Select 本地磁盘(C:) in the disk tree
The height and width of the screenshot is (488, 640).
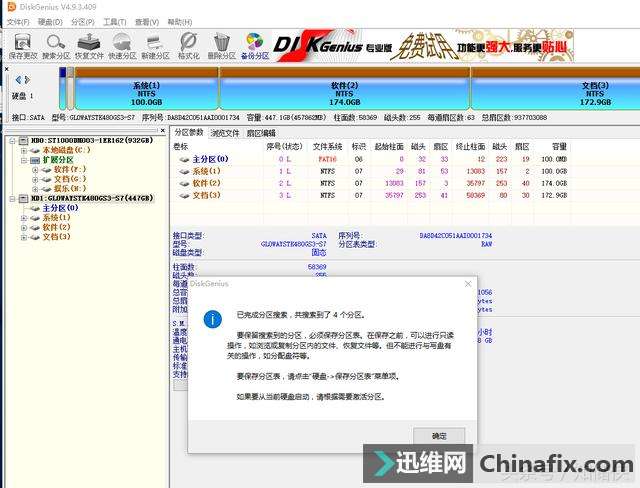coord(67,150)
